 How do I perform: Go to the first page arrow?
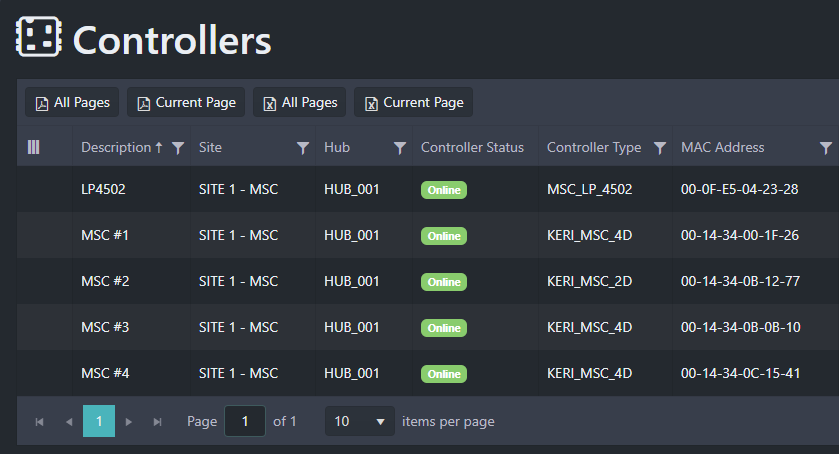40,422
